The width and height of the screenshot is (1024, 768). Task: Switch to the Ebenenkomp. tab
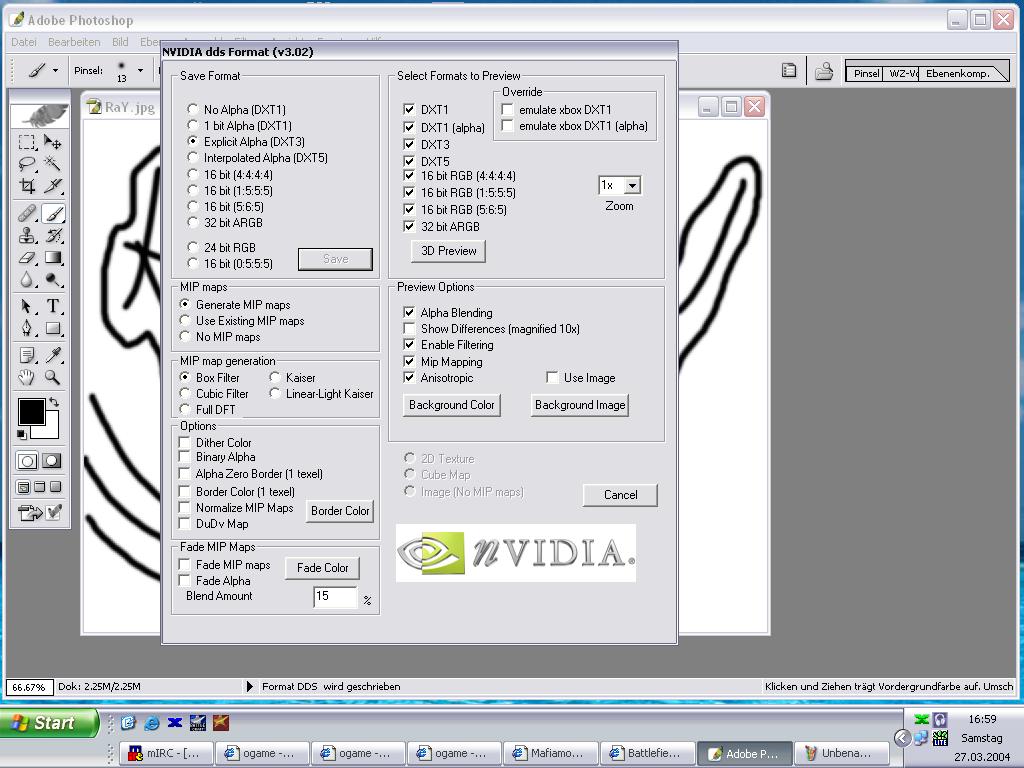pyautogui.click(x=960, y=73)
